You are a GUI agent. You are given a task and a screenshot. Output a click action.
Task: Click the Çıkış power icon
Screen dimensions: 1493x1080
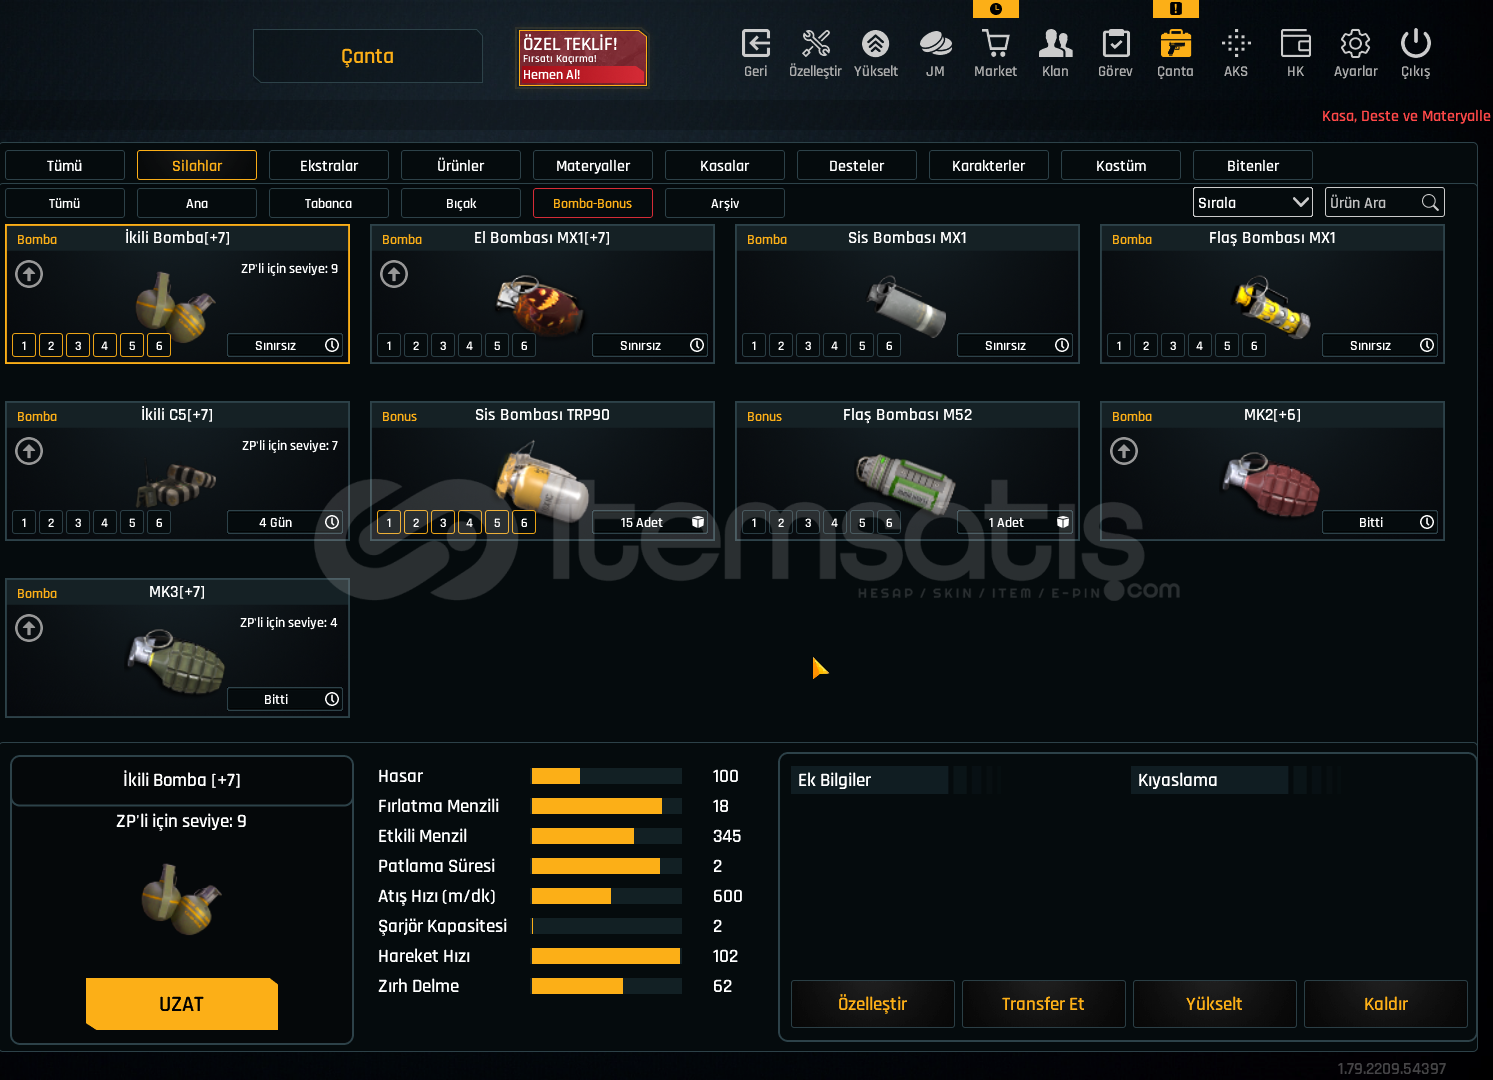1415,45
